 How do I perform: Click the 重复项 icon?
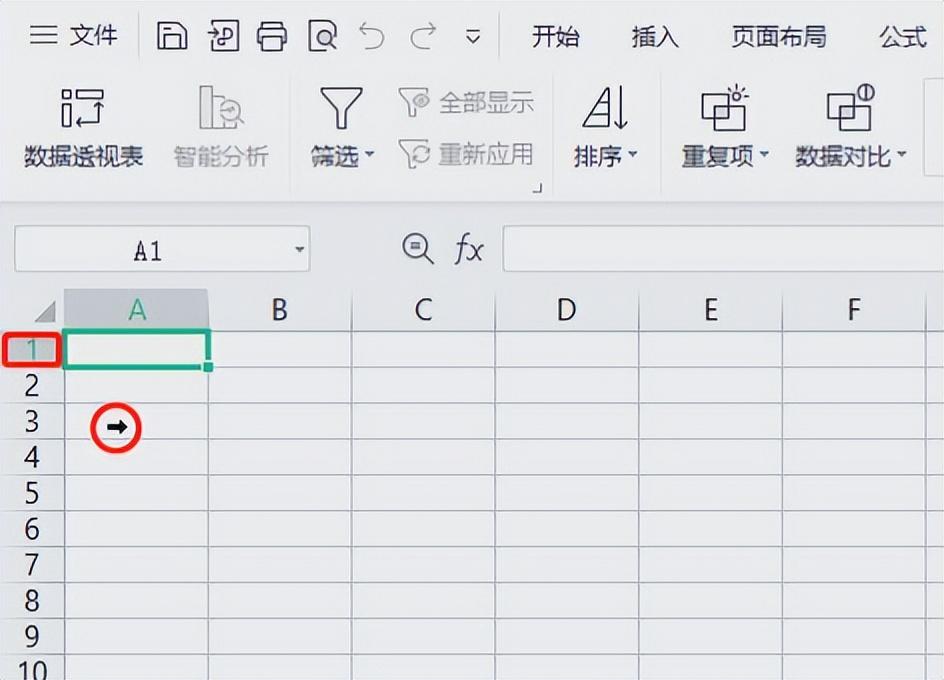tap(725, 109)
